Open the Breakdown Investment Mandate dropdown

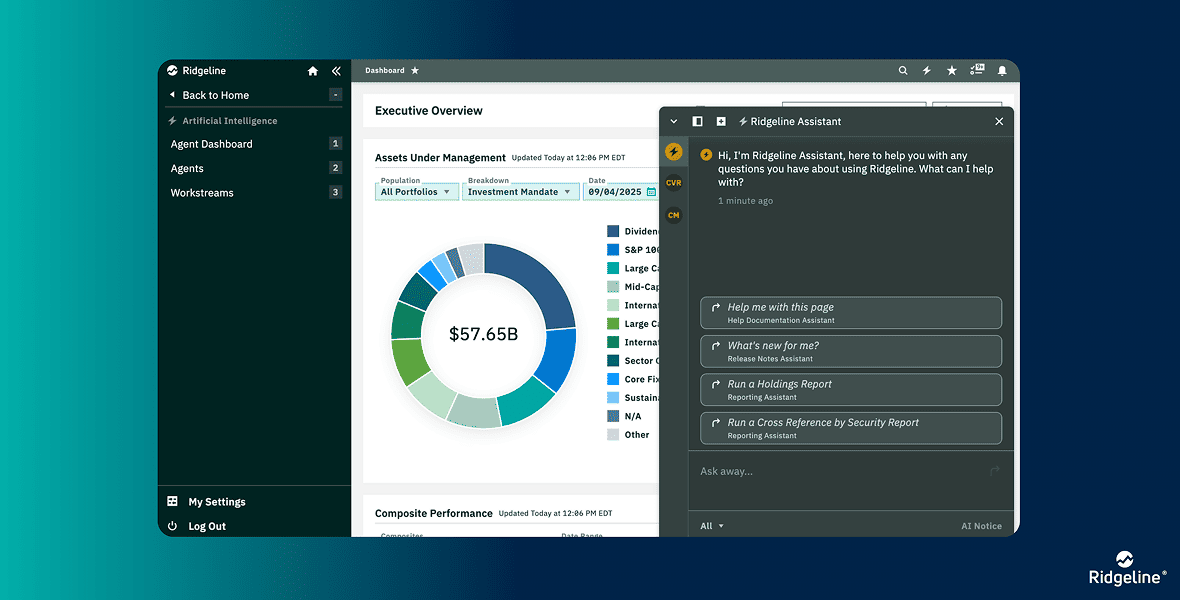pos(521,192)
